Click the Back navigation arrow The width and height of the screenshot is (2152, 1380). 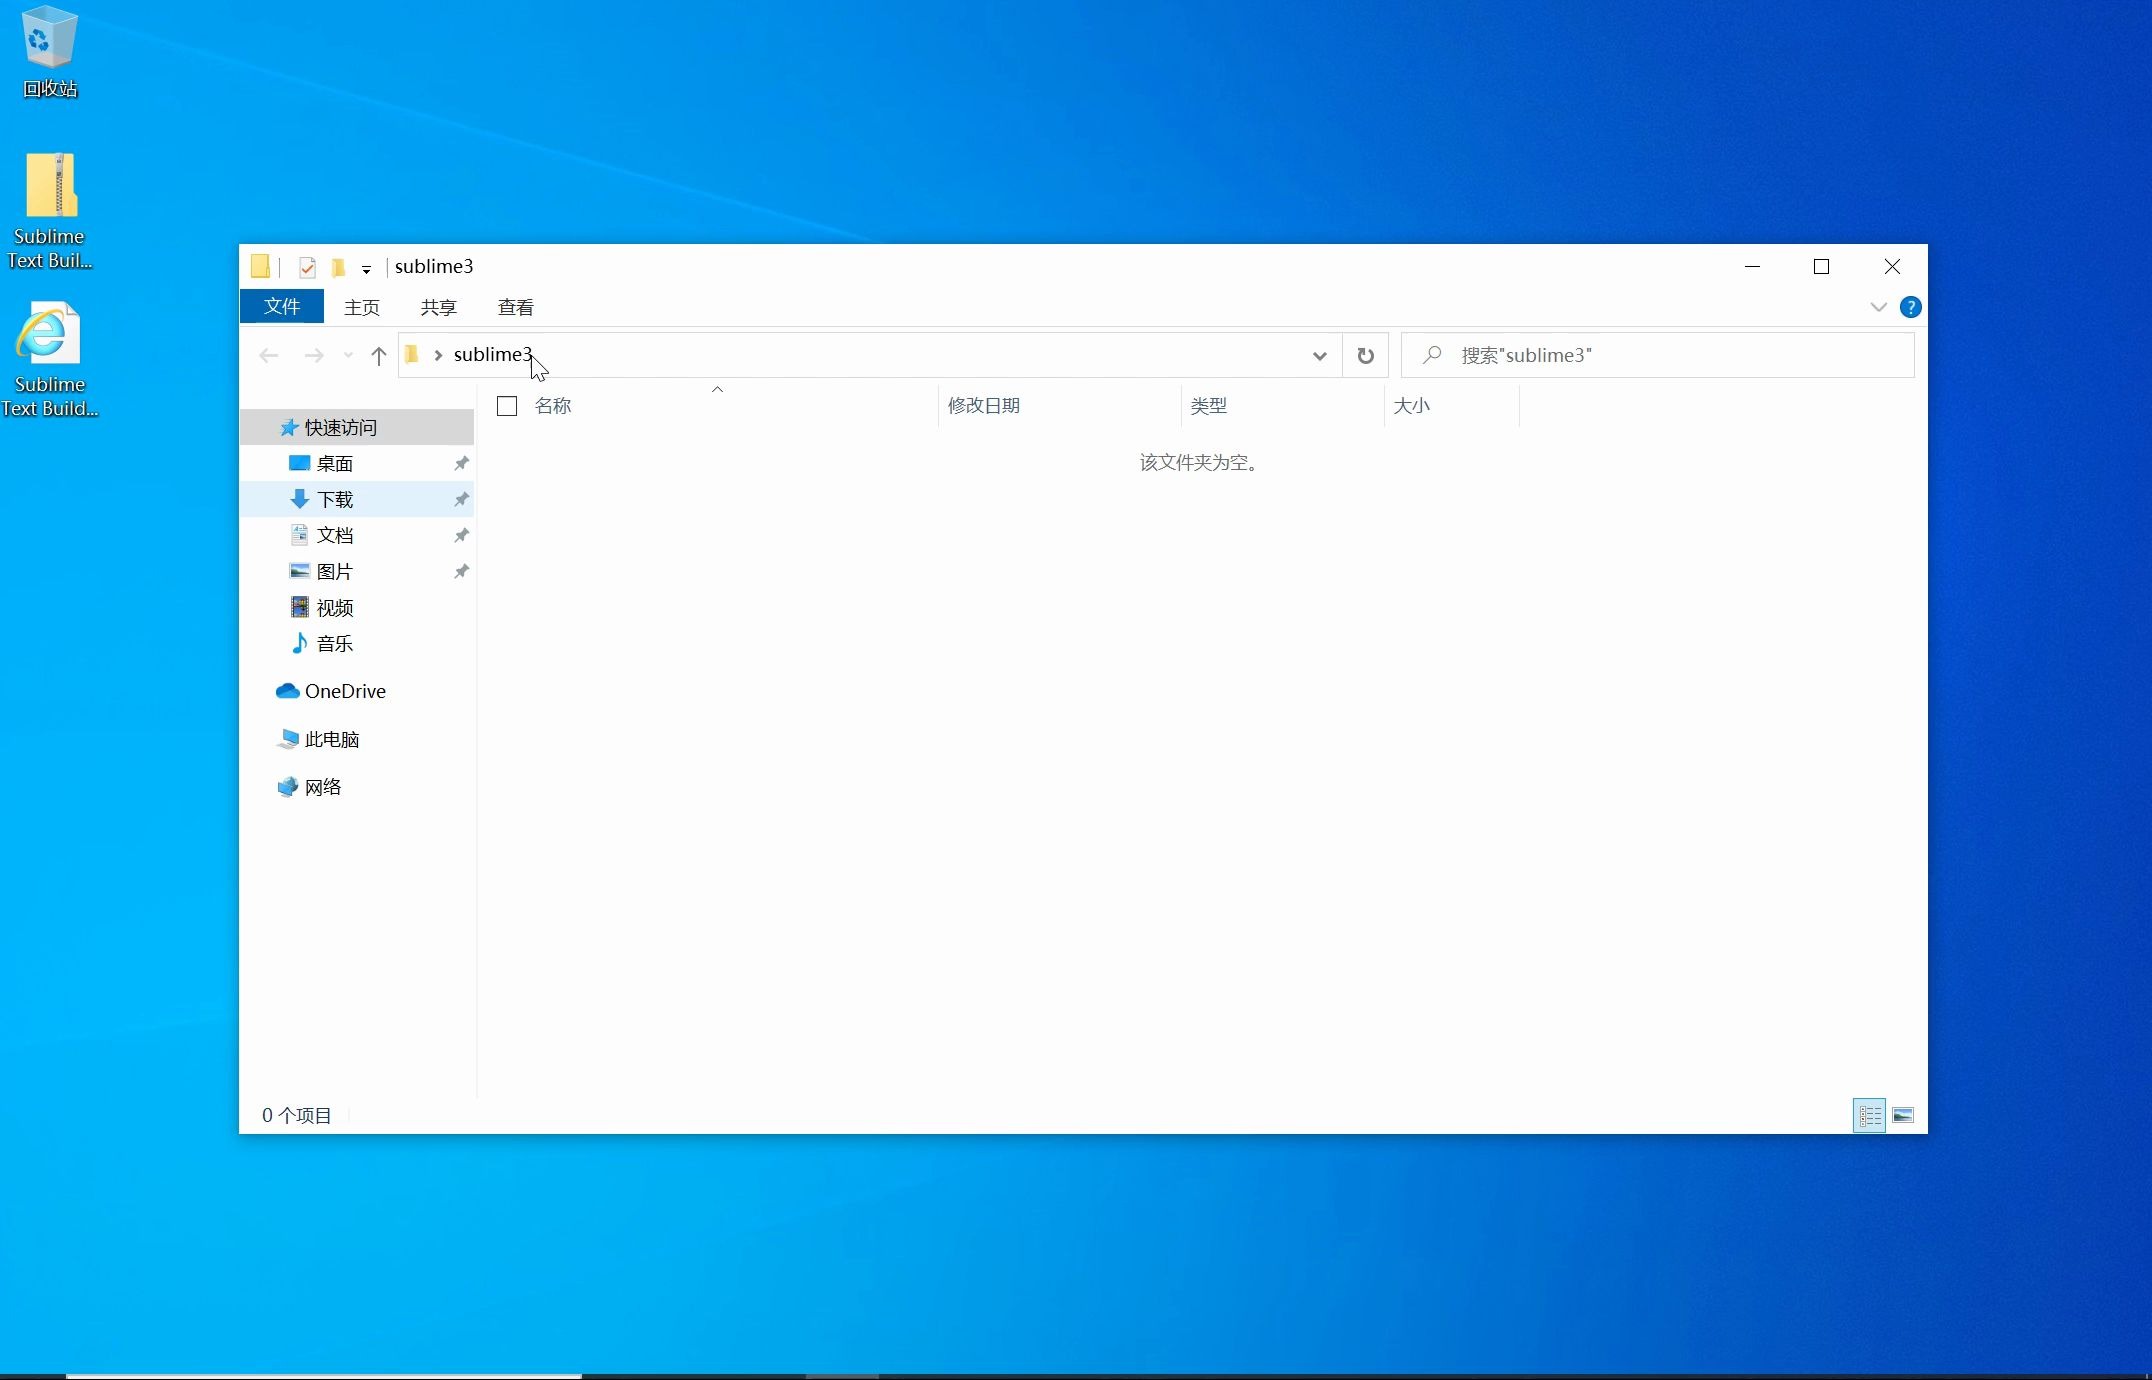pyautogui.click(x=268, y=355)
